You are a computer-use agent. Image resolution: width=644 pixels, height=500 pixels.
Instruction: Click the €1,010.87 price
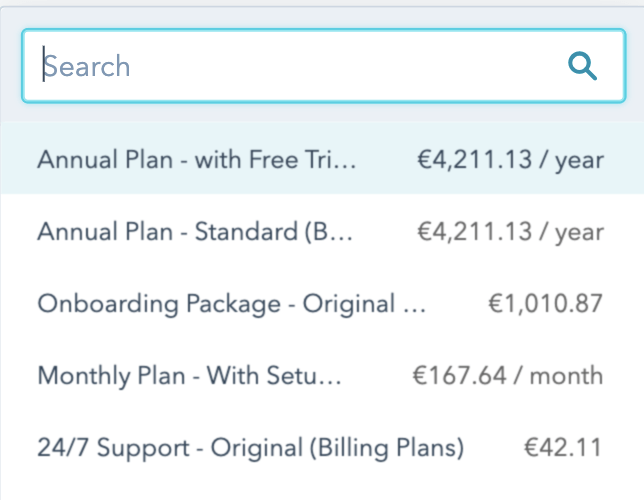click(545, 304)
